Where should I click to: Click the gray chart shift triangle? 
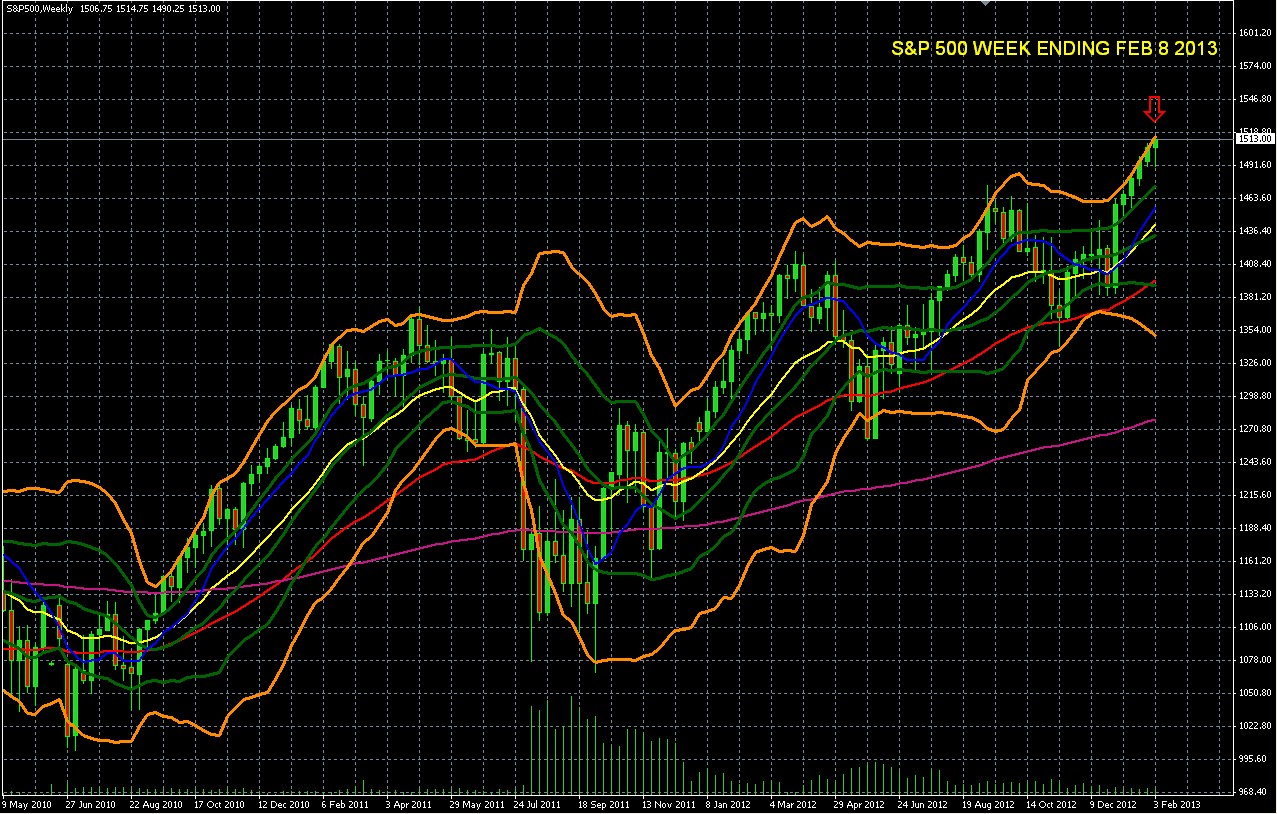tap(987, 3)
